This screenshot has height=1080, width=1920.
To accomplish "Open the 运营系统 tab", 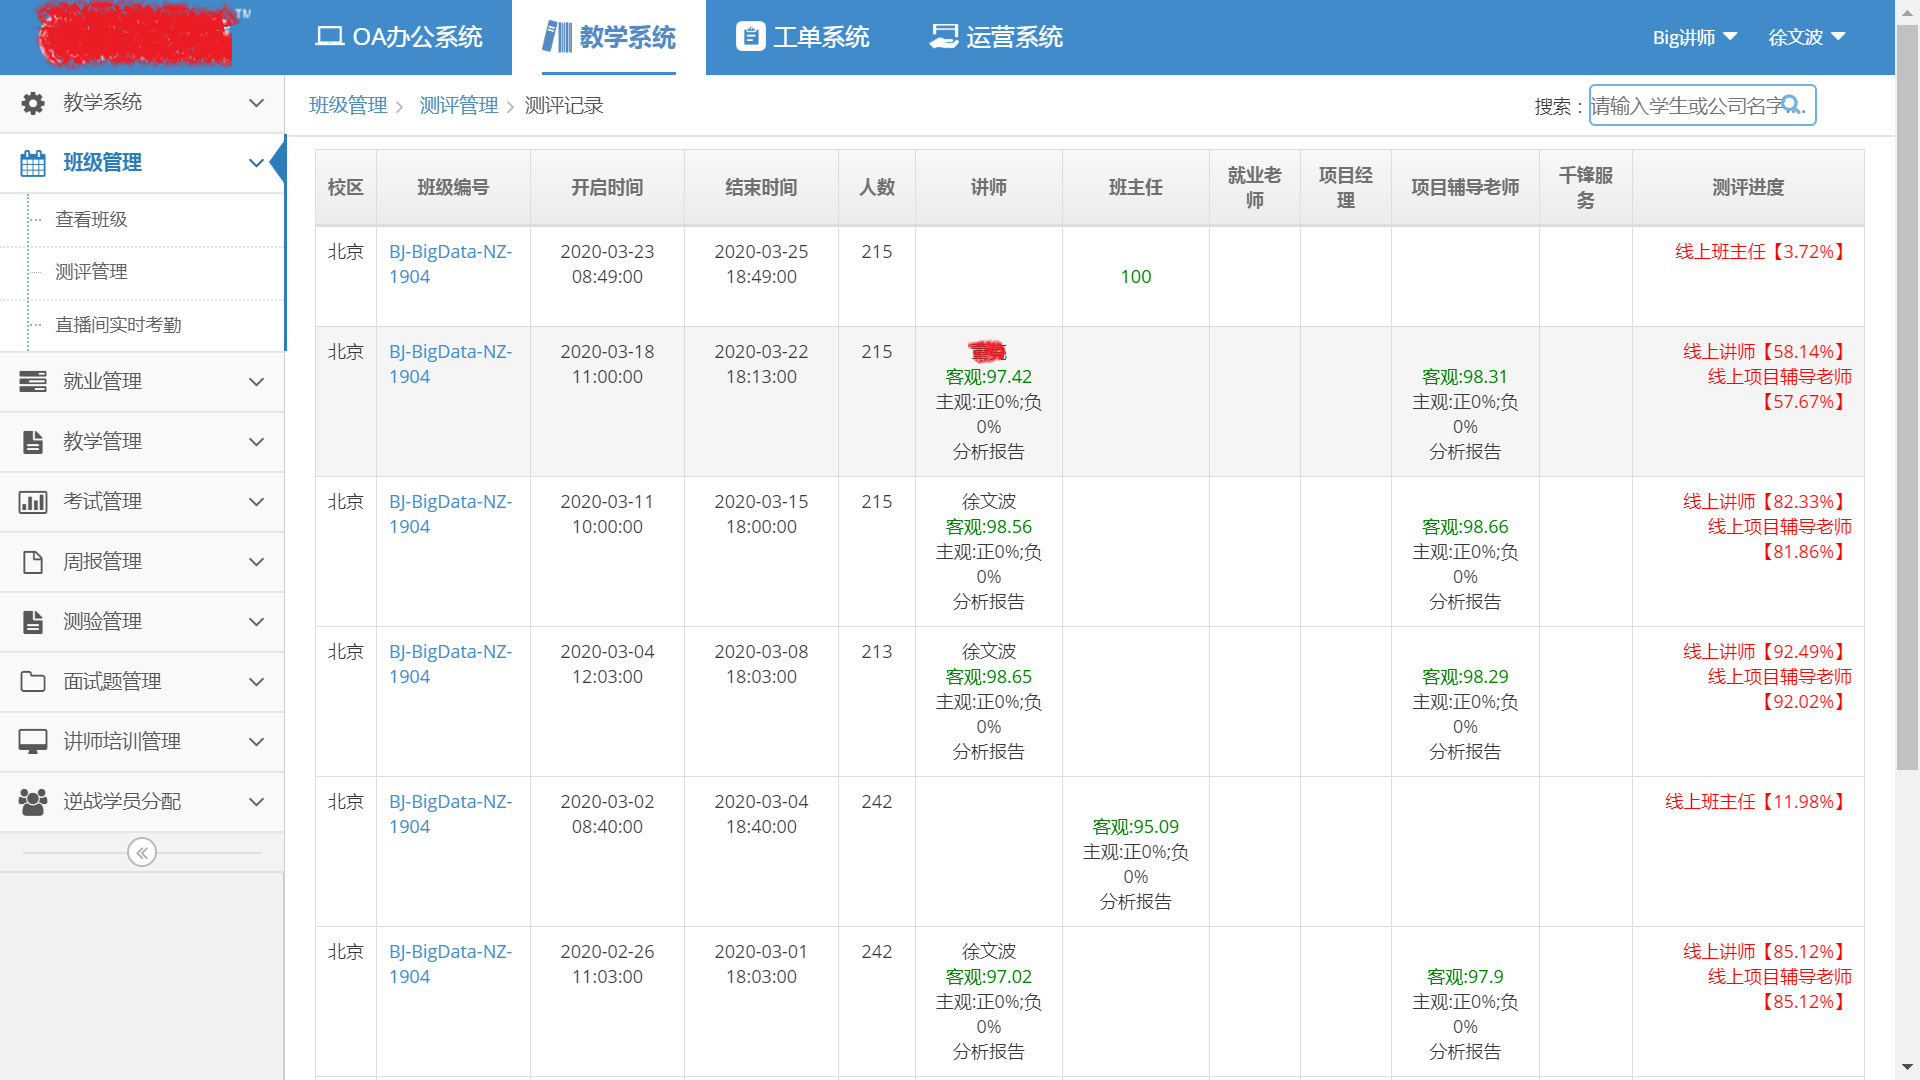I will [x=996, y=37].
